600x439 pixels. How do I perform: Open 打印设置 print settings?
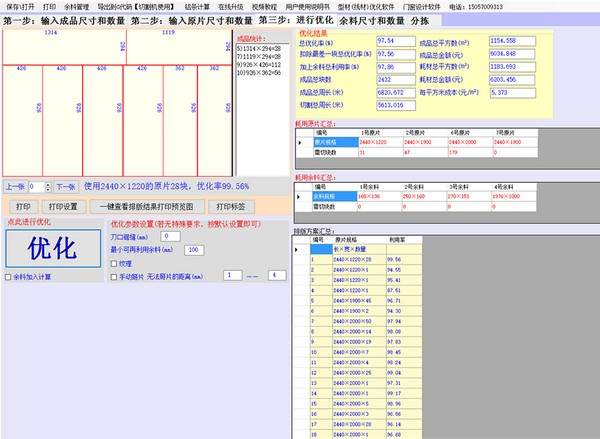63,206
